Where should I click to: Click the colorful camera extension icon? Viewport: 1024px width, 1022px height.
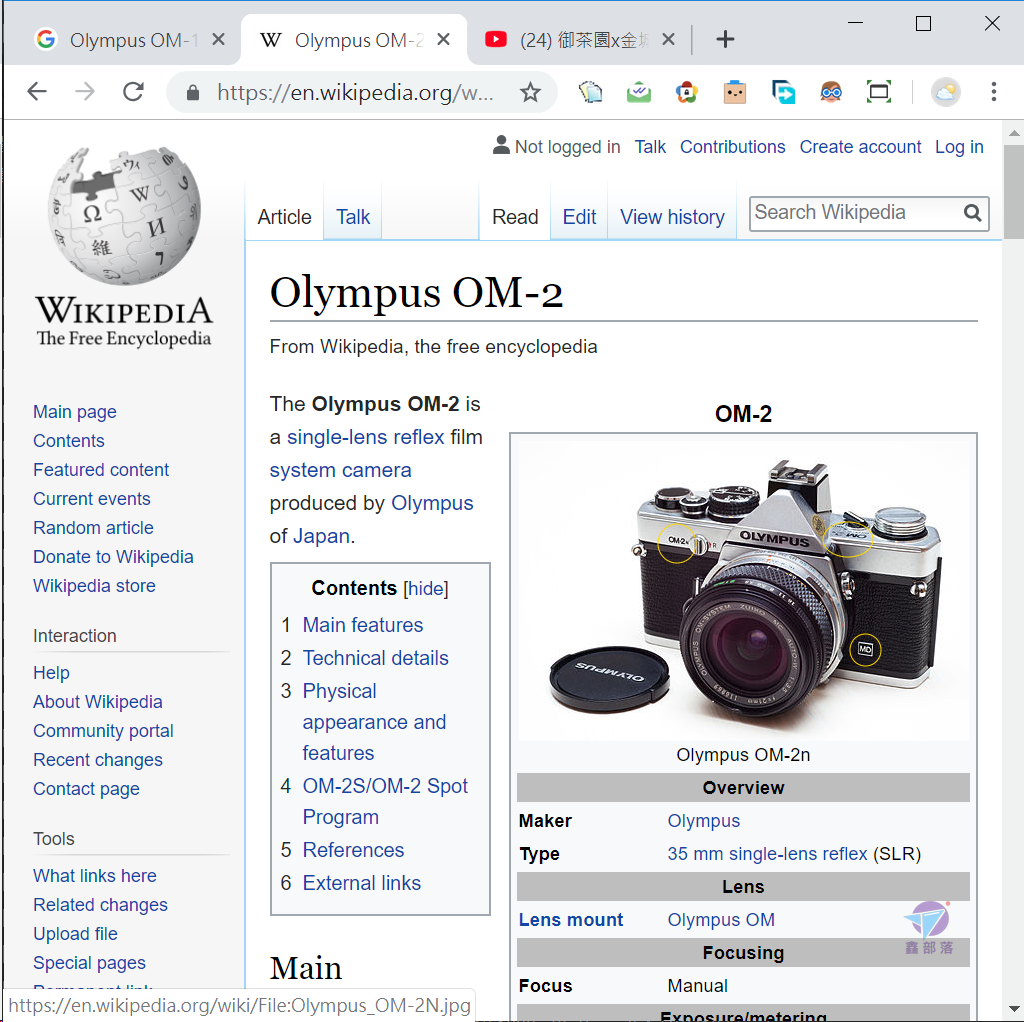(x=686, y=92)
